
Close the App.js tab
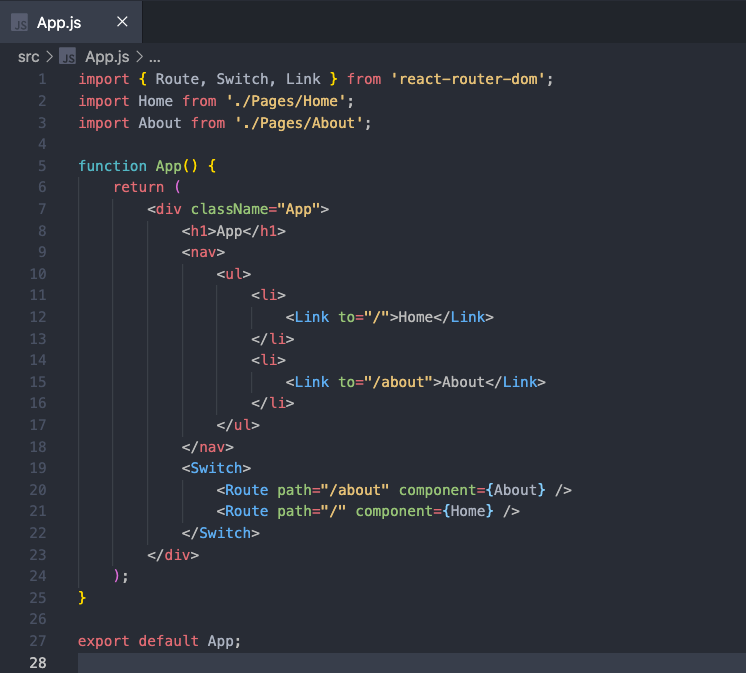[122, 21]
